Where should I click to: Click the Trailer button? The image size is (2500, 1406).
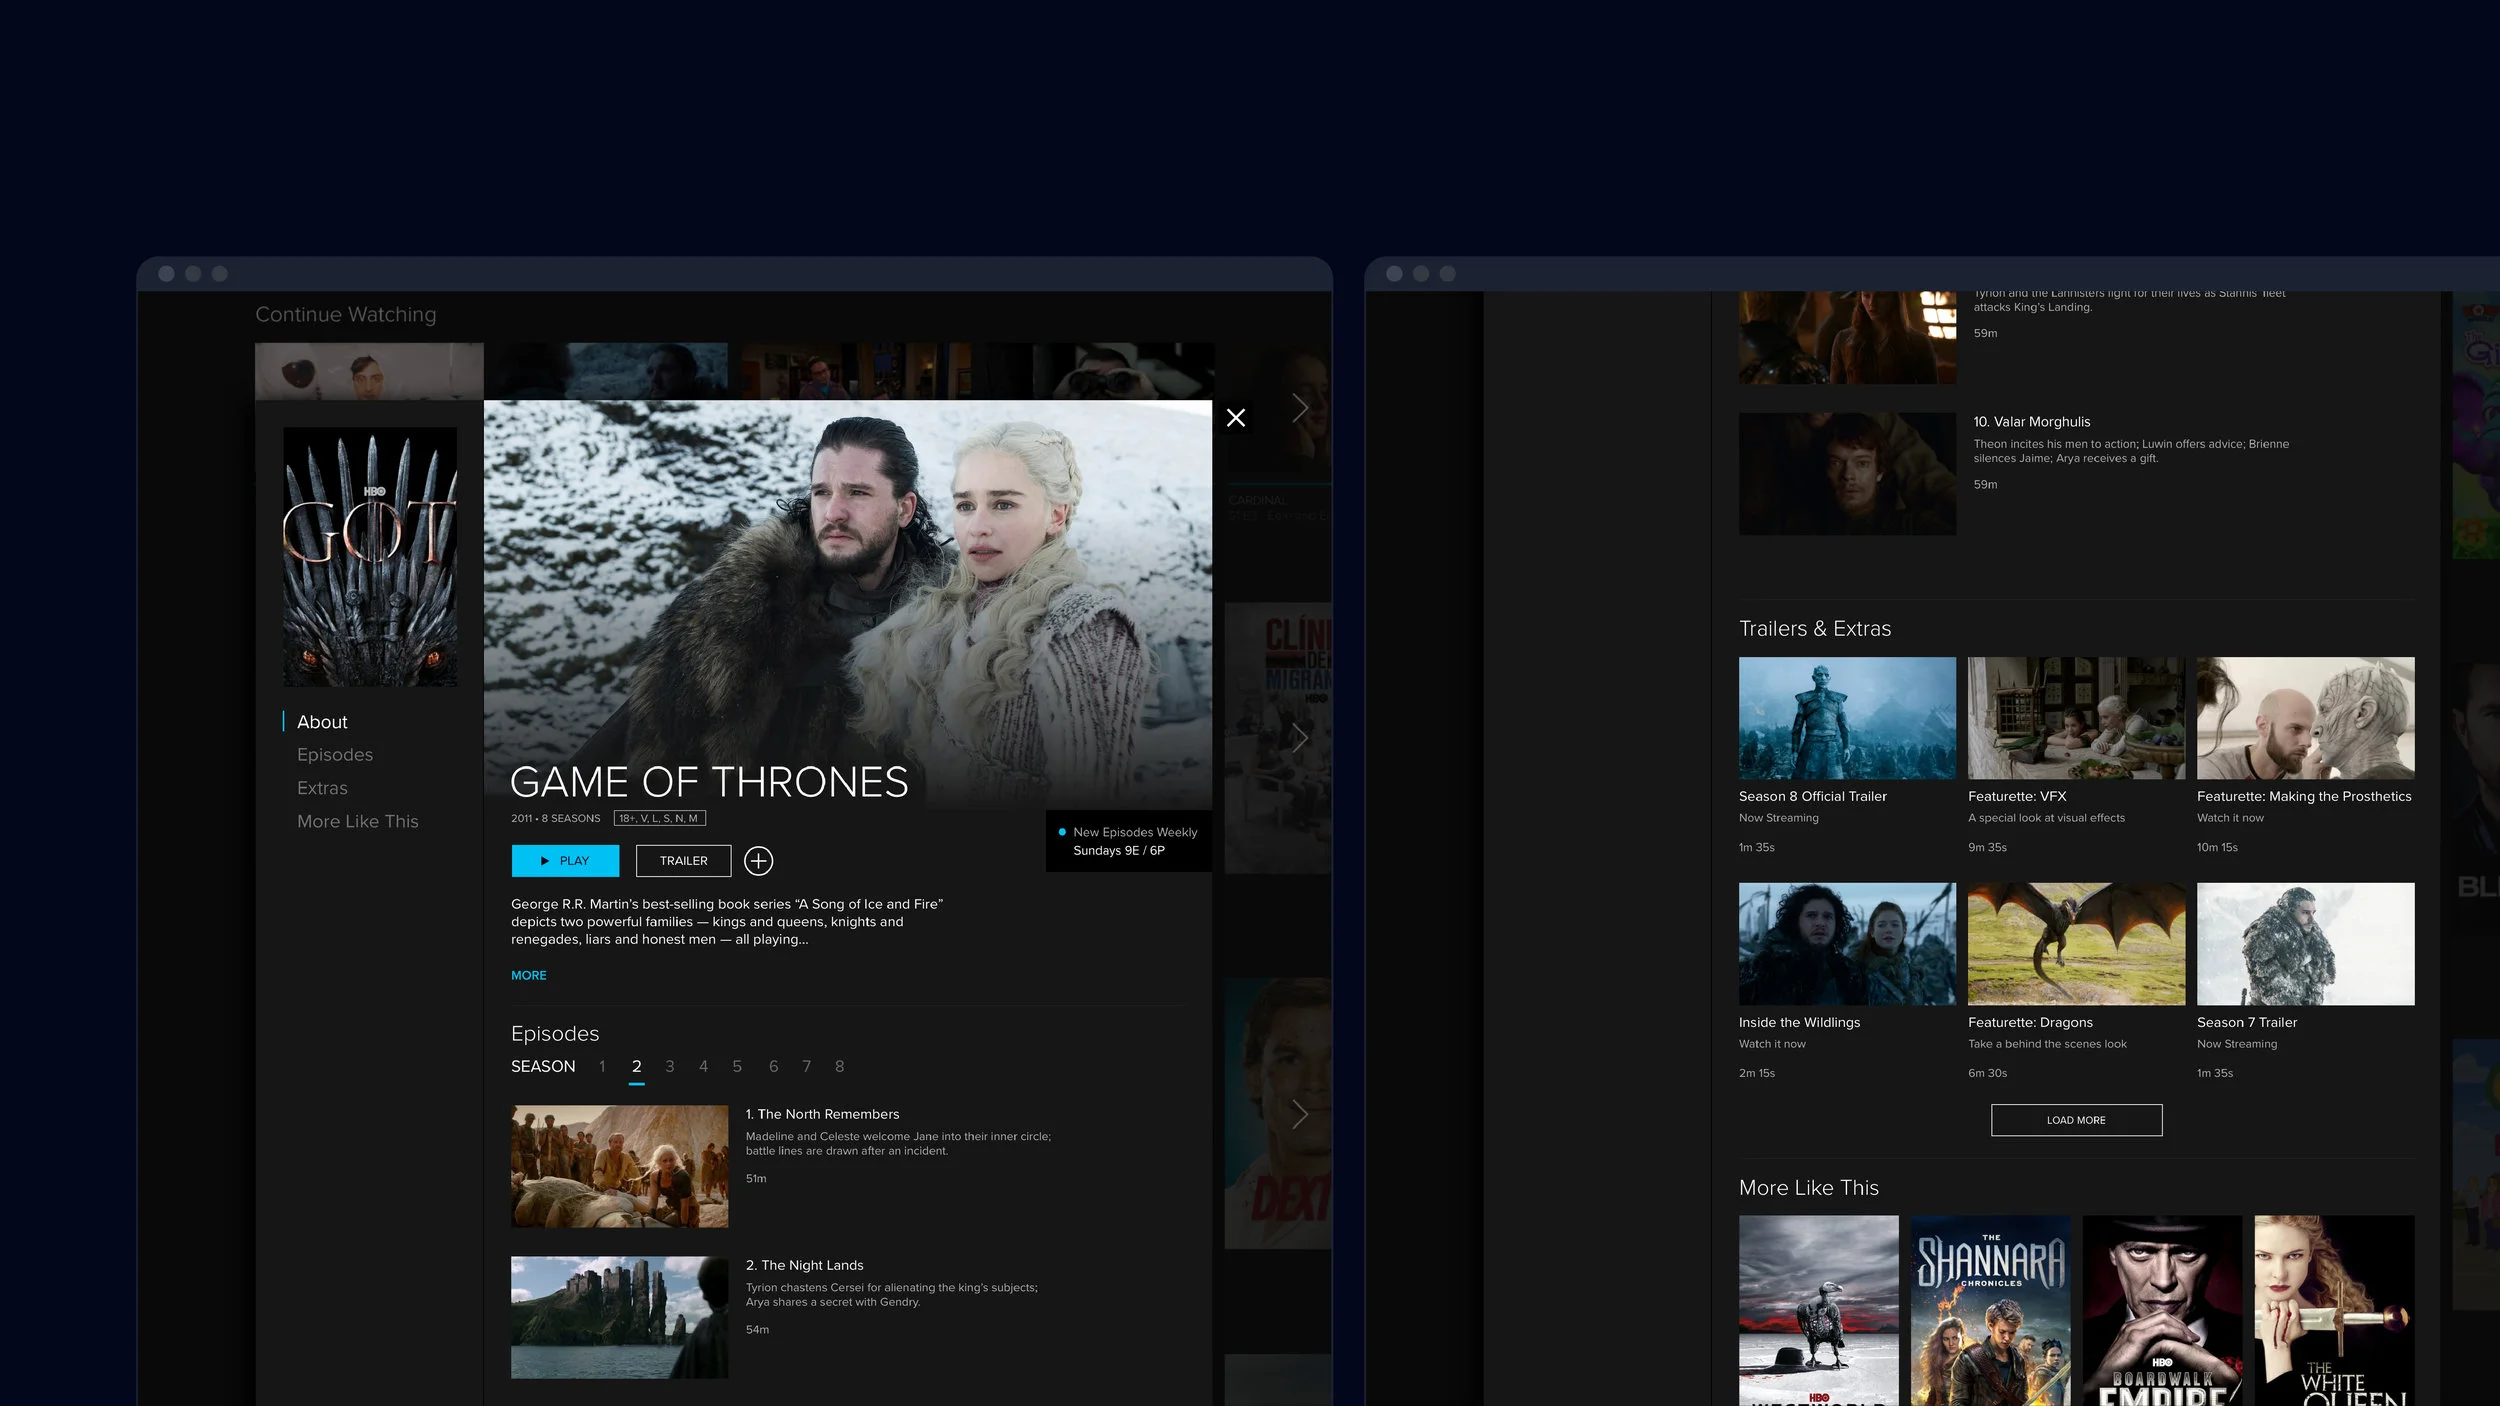coord(683,861)
